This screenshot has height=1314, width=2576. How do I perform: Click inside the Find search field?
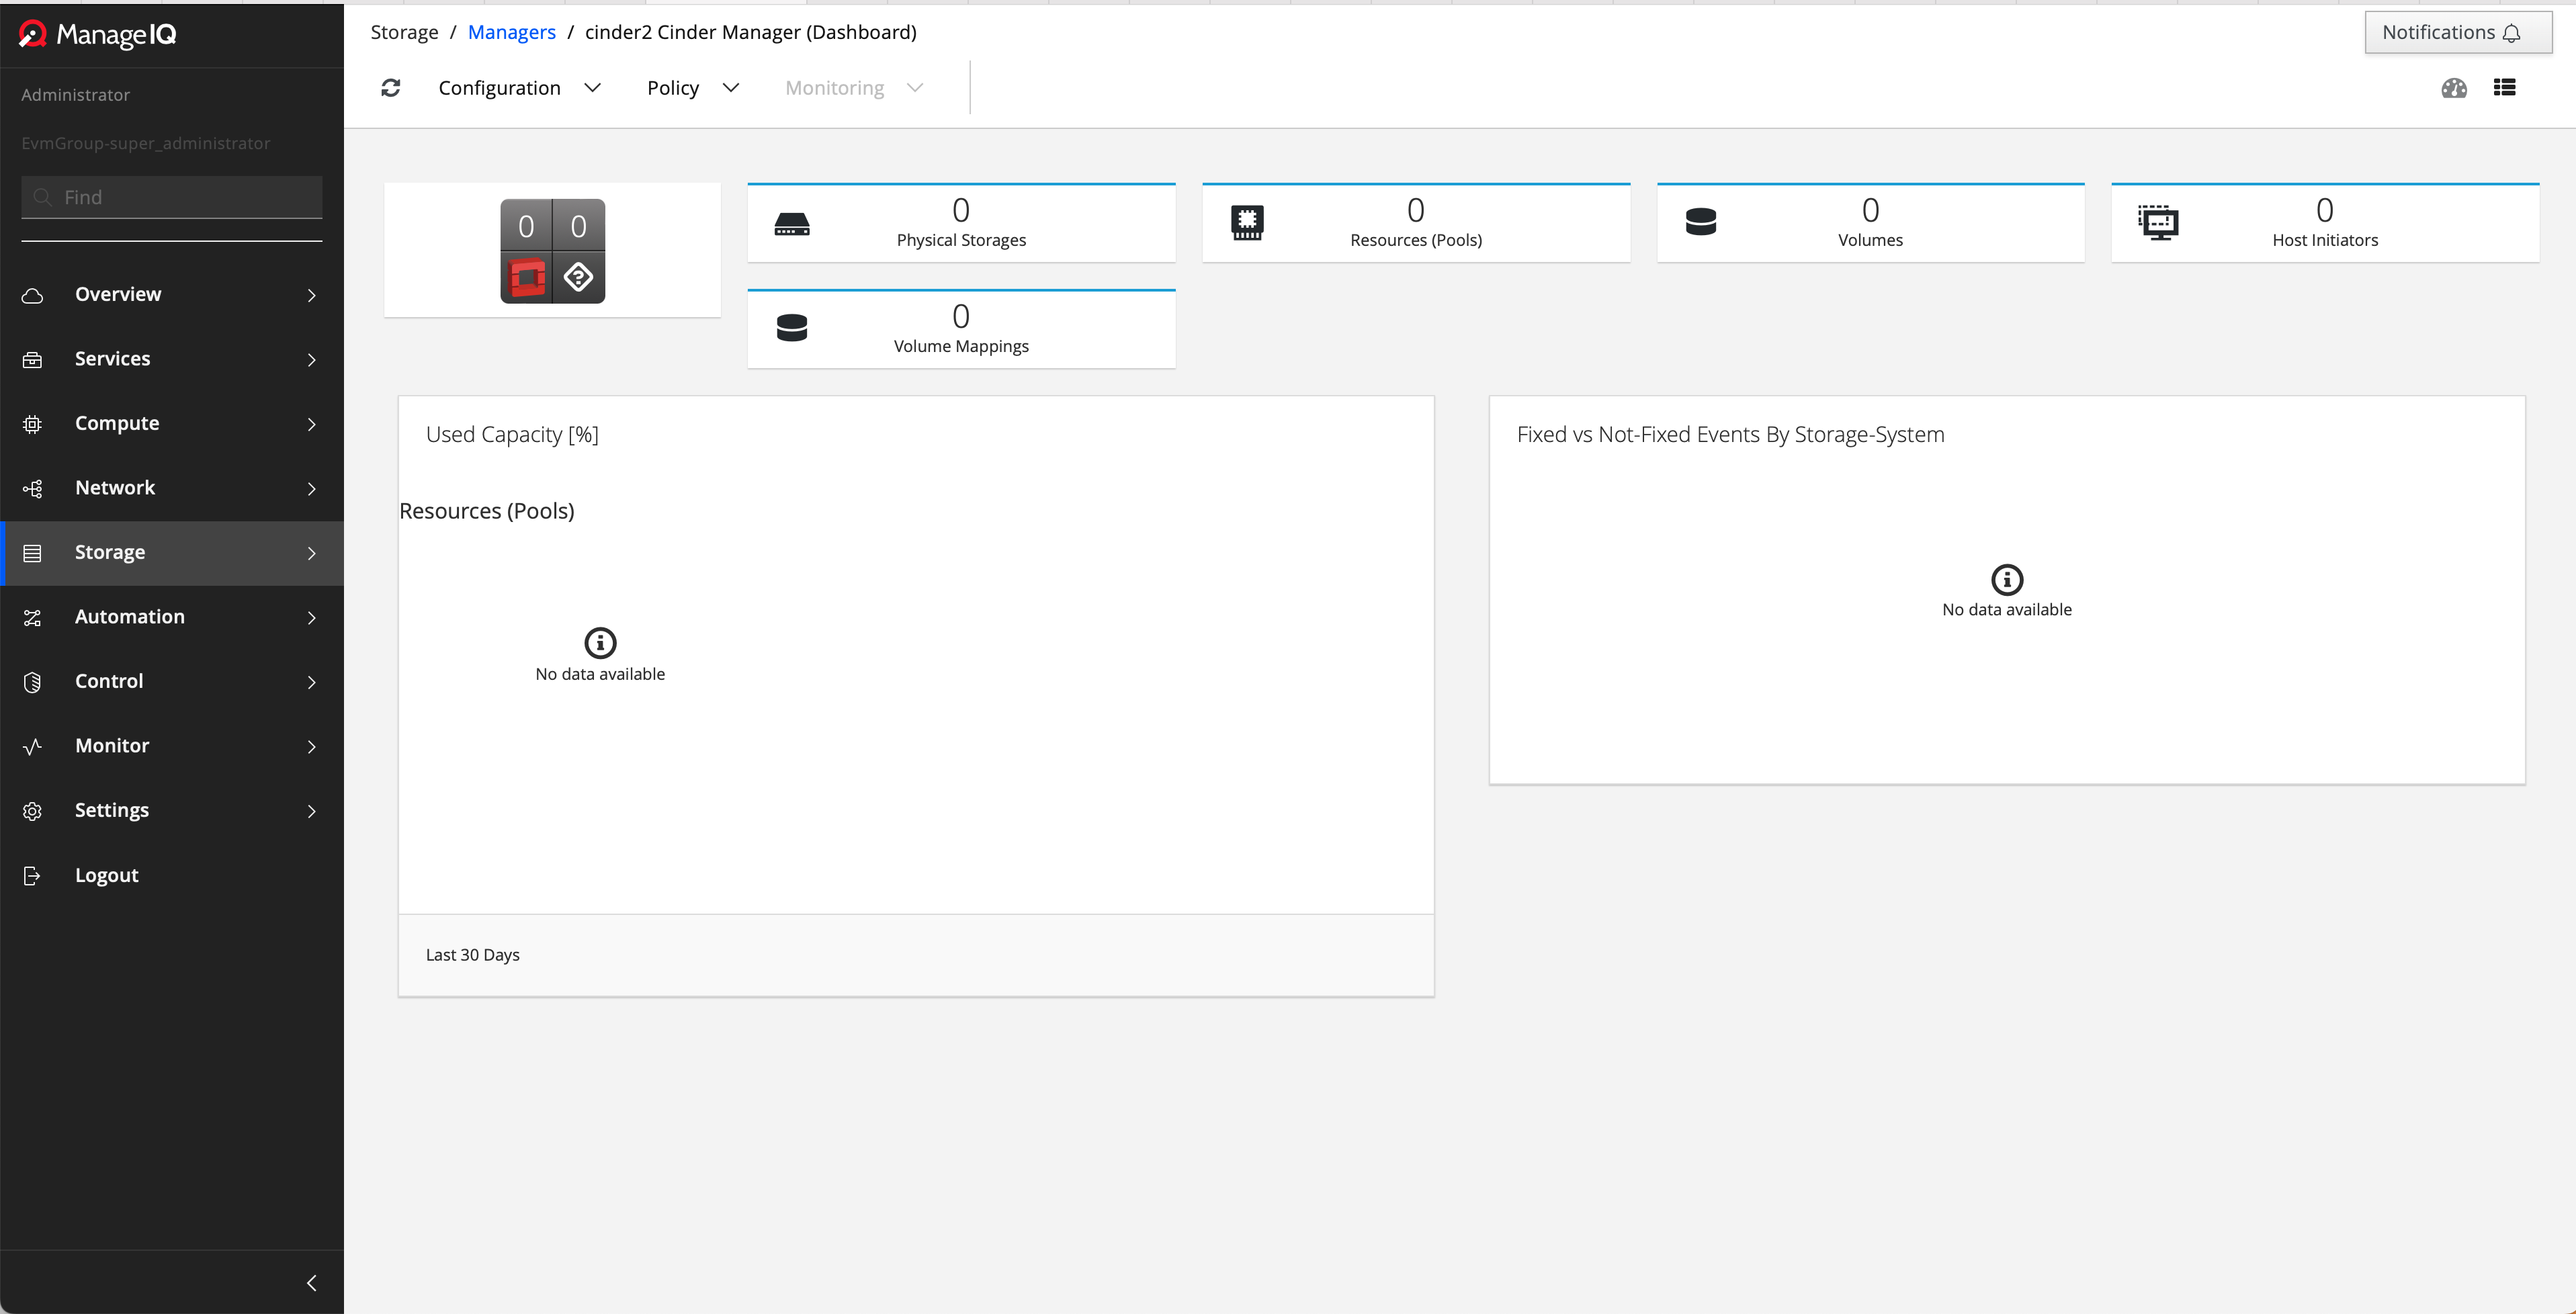pyautogui.click(x=170, y=197)
